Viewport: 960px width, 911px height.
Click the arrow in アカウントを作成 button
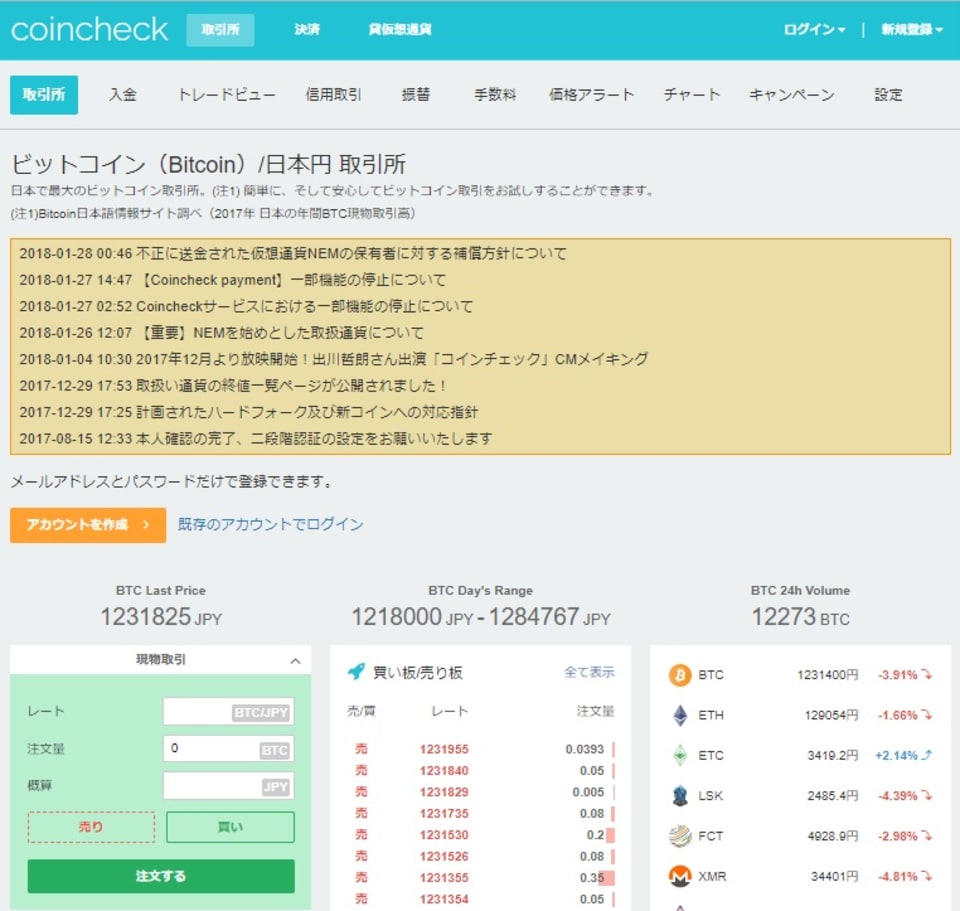coord(146,525)
